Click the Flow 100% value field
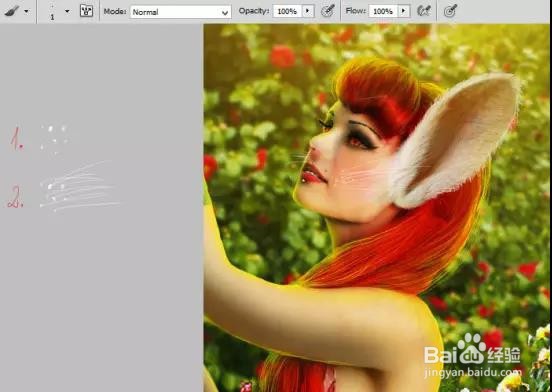 click(383, 12)
